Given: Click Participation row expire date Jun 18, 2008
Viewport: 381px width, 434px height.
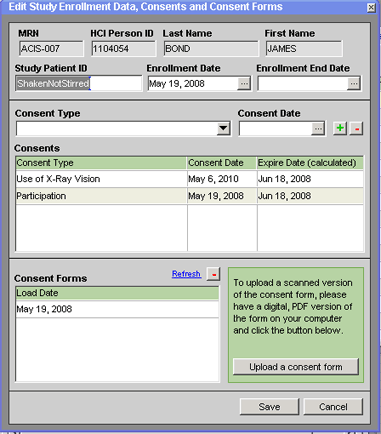Looking at the screenshot, I should (284, 196).
